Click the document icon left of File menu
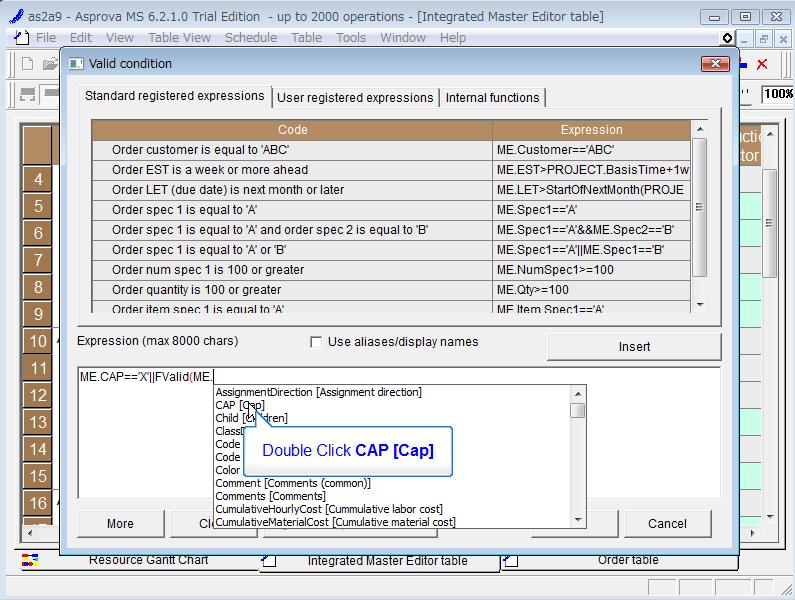This screenshot has width=795, height=600. tap(21, 38)
